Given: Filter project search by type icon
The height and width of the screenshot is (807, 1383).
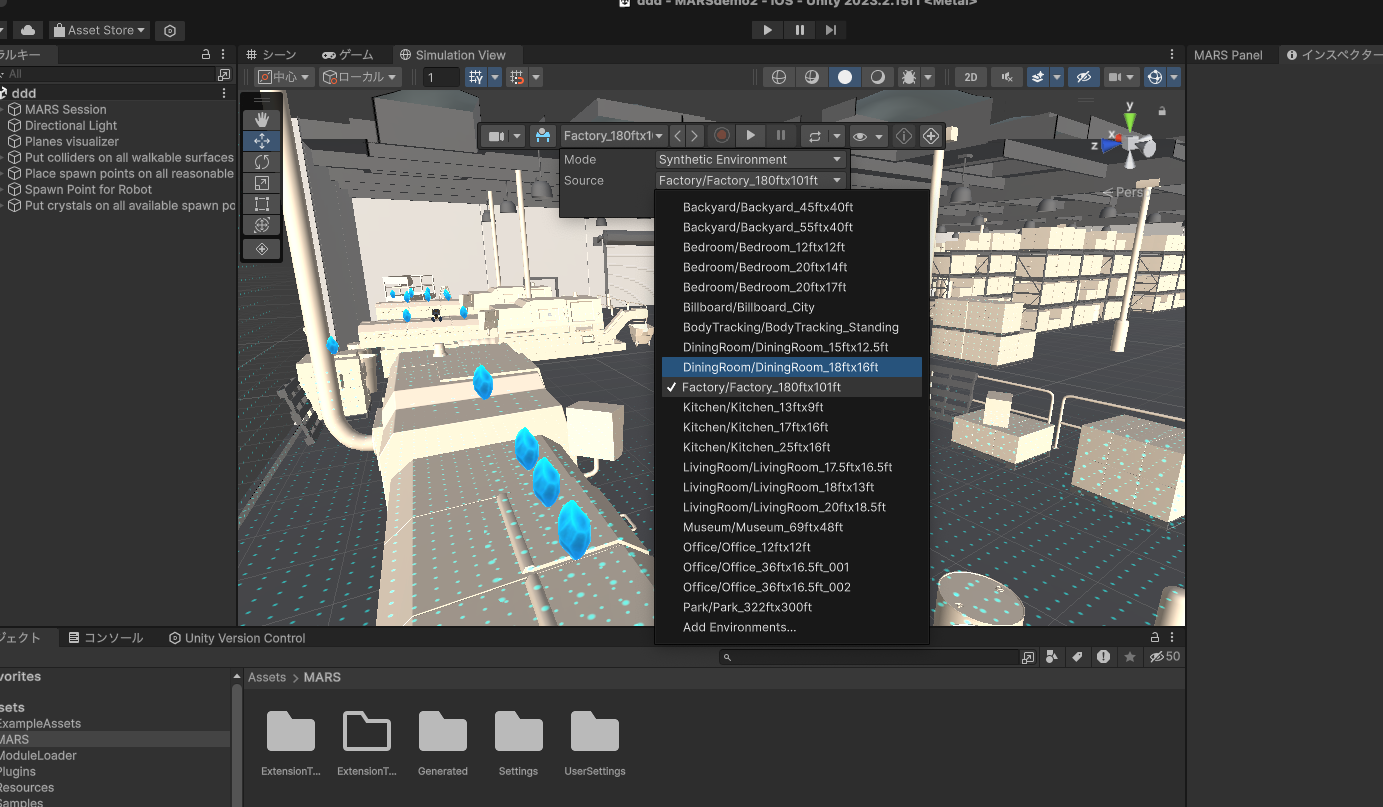Looking at the screenshot, I should (1052, 657).
